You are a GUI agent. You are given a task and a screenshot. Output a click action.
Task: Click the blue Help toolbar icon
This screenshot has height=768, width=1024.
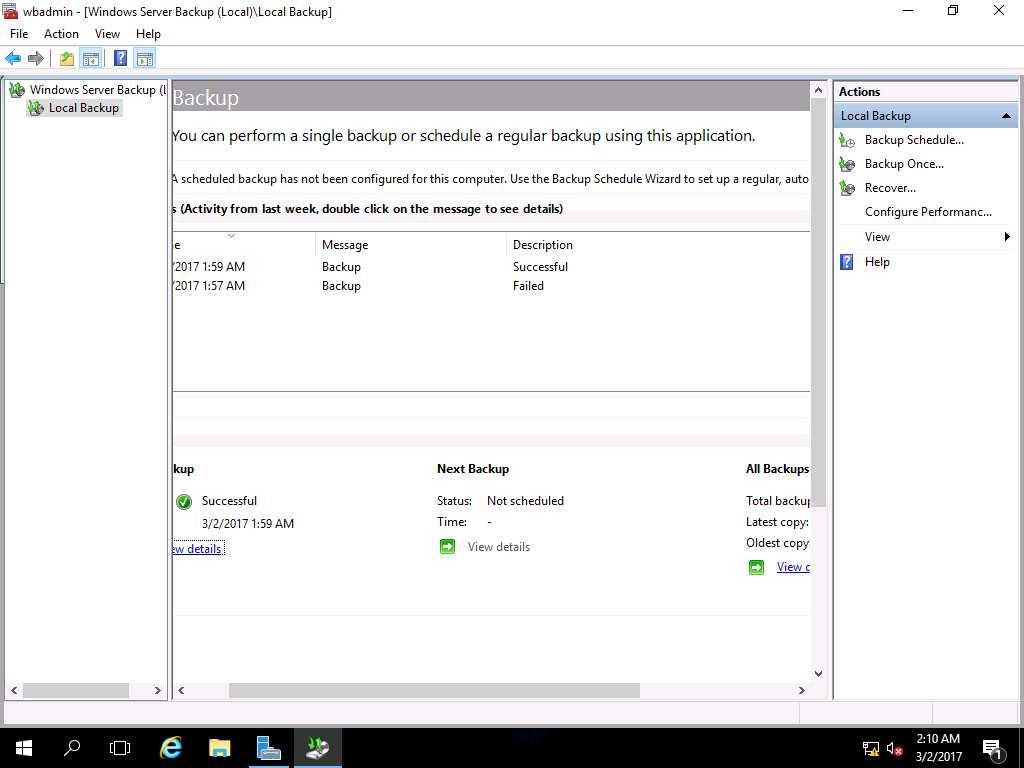(x=121, y=59)
